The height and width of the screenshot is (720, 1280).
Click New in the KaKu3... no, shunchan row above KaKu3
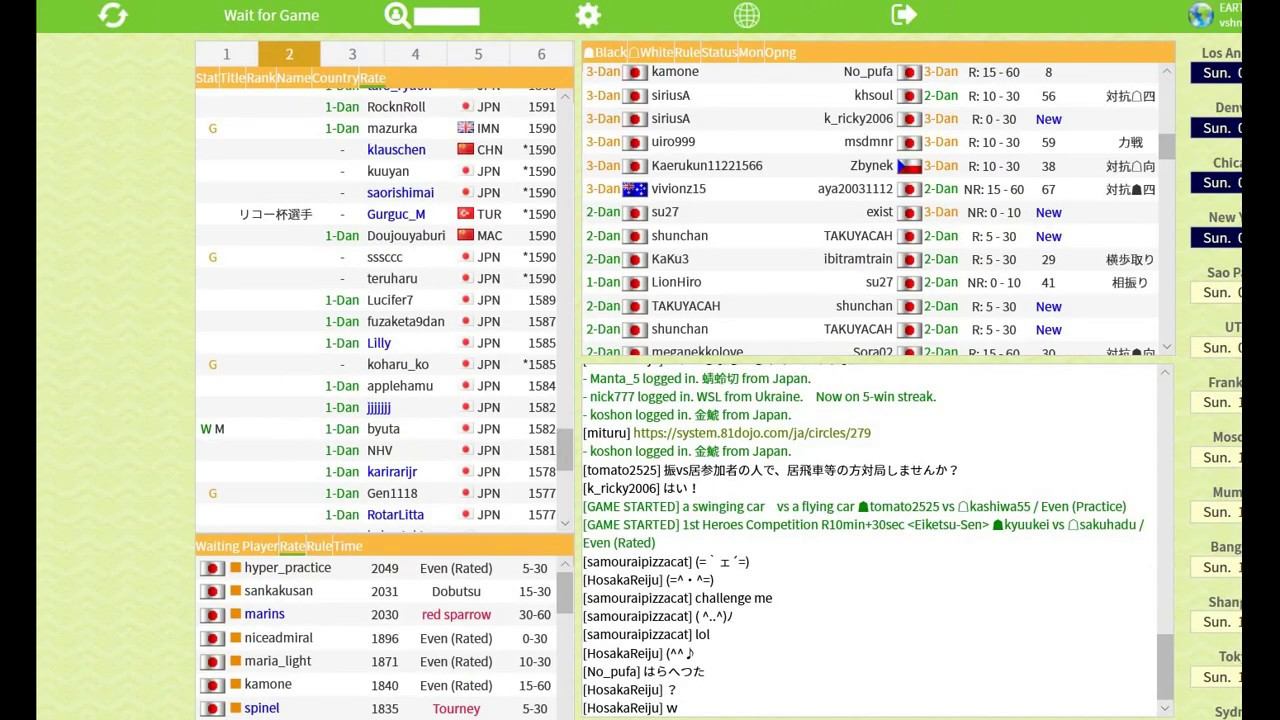[x=1049, y=236]
